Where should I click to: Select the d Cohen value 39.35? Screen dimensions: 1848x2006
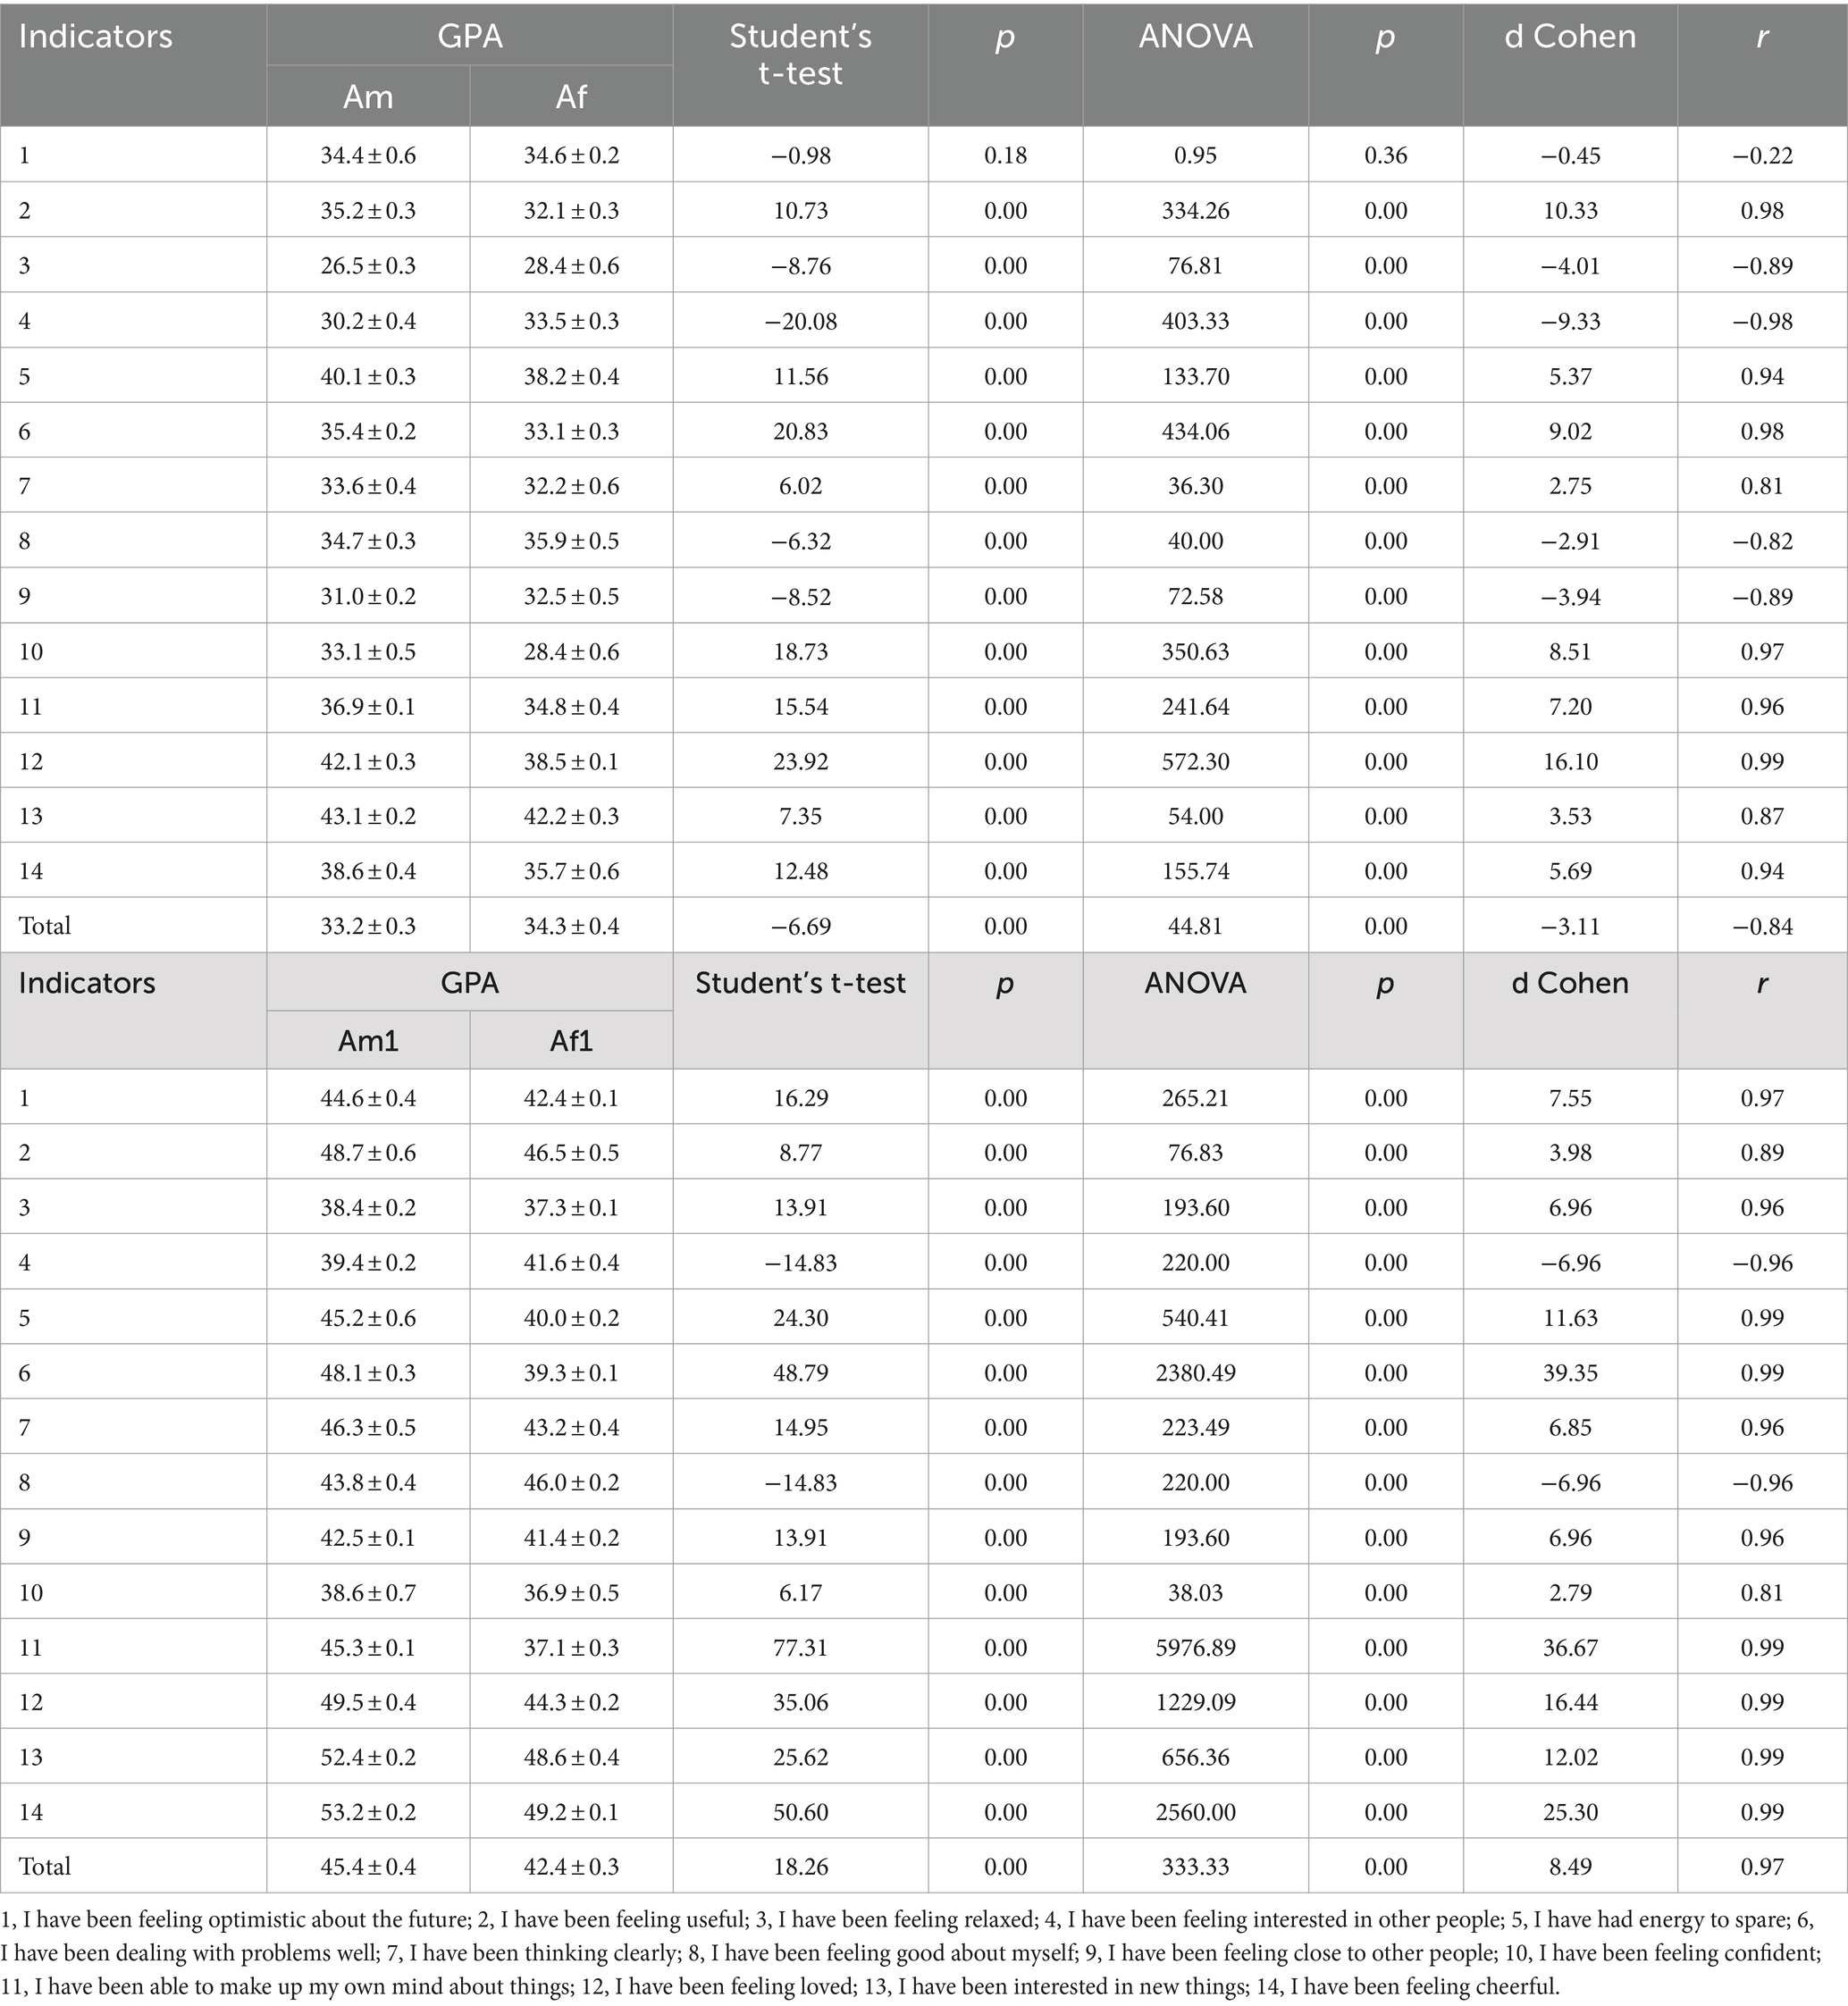point(1570,1372)
